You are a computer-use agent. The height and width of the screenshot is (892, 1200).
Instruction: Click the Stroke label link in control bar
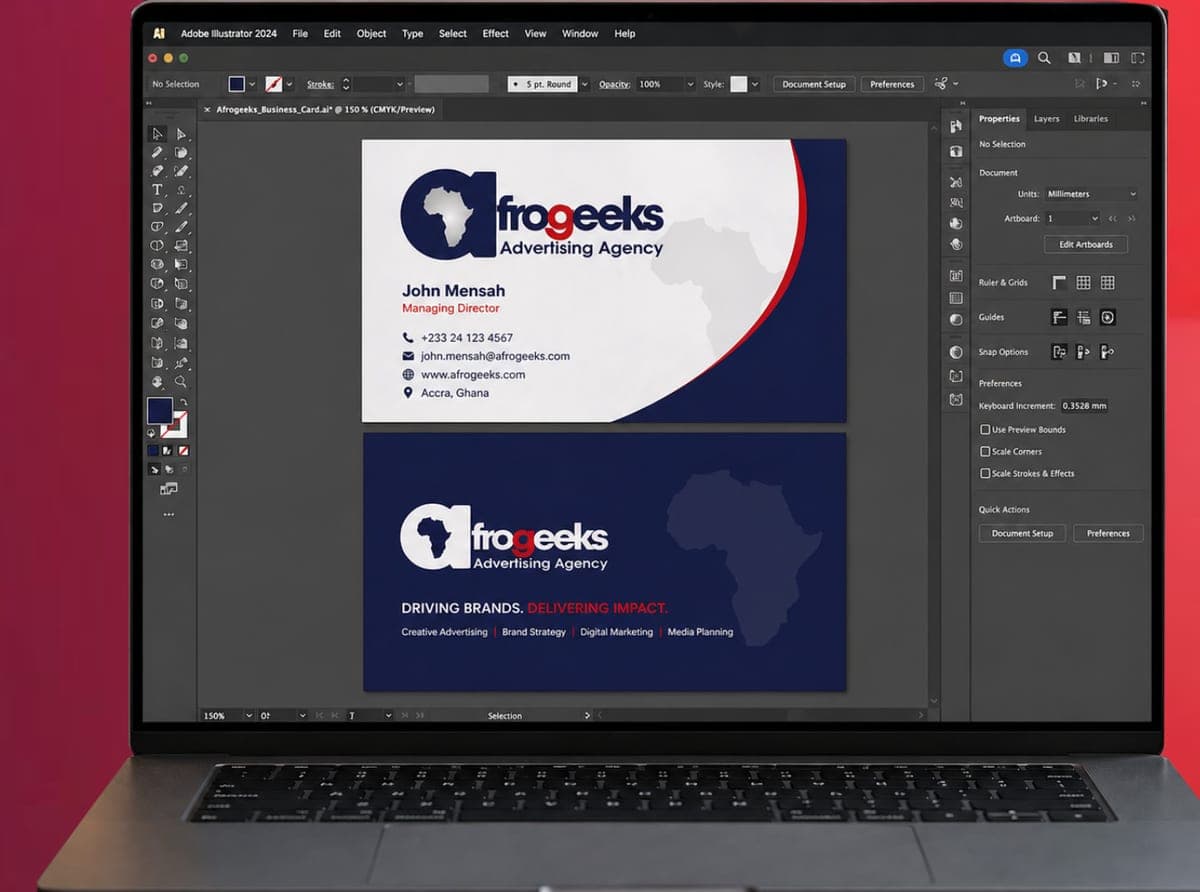(x=320, y=84)
